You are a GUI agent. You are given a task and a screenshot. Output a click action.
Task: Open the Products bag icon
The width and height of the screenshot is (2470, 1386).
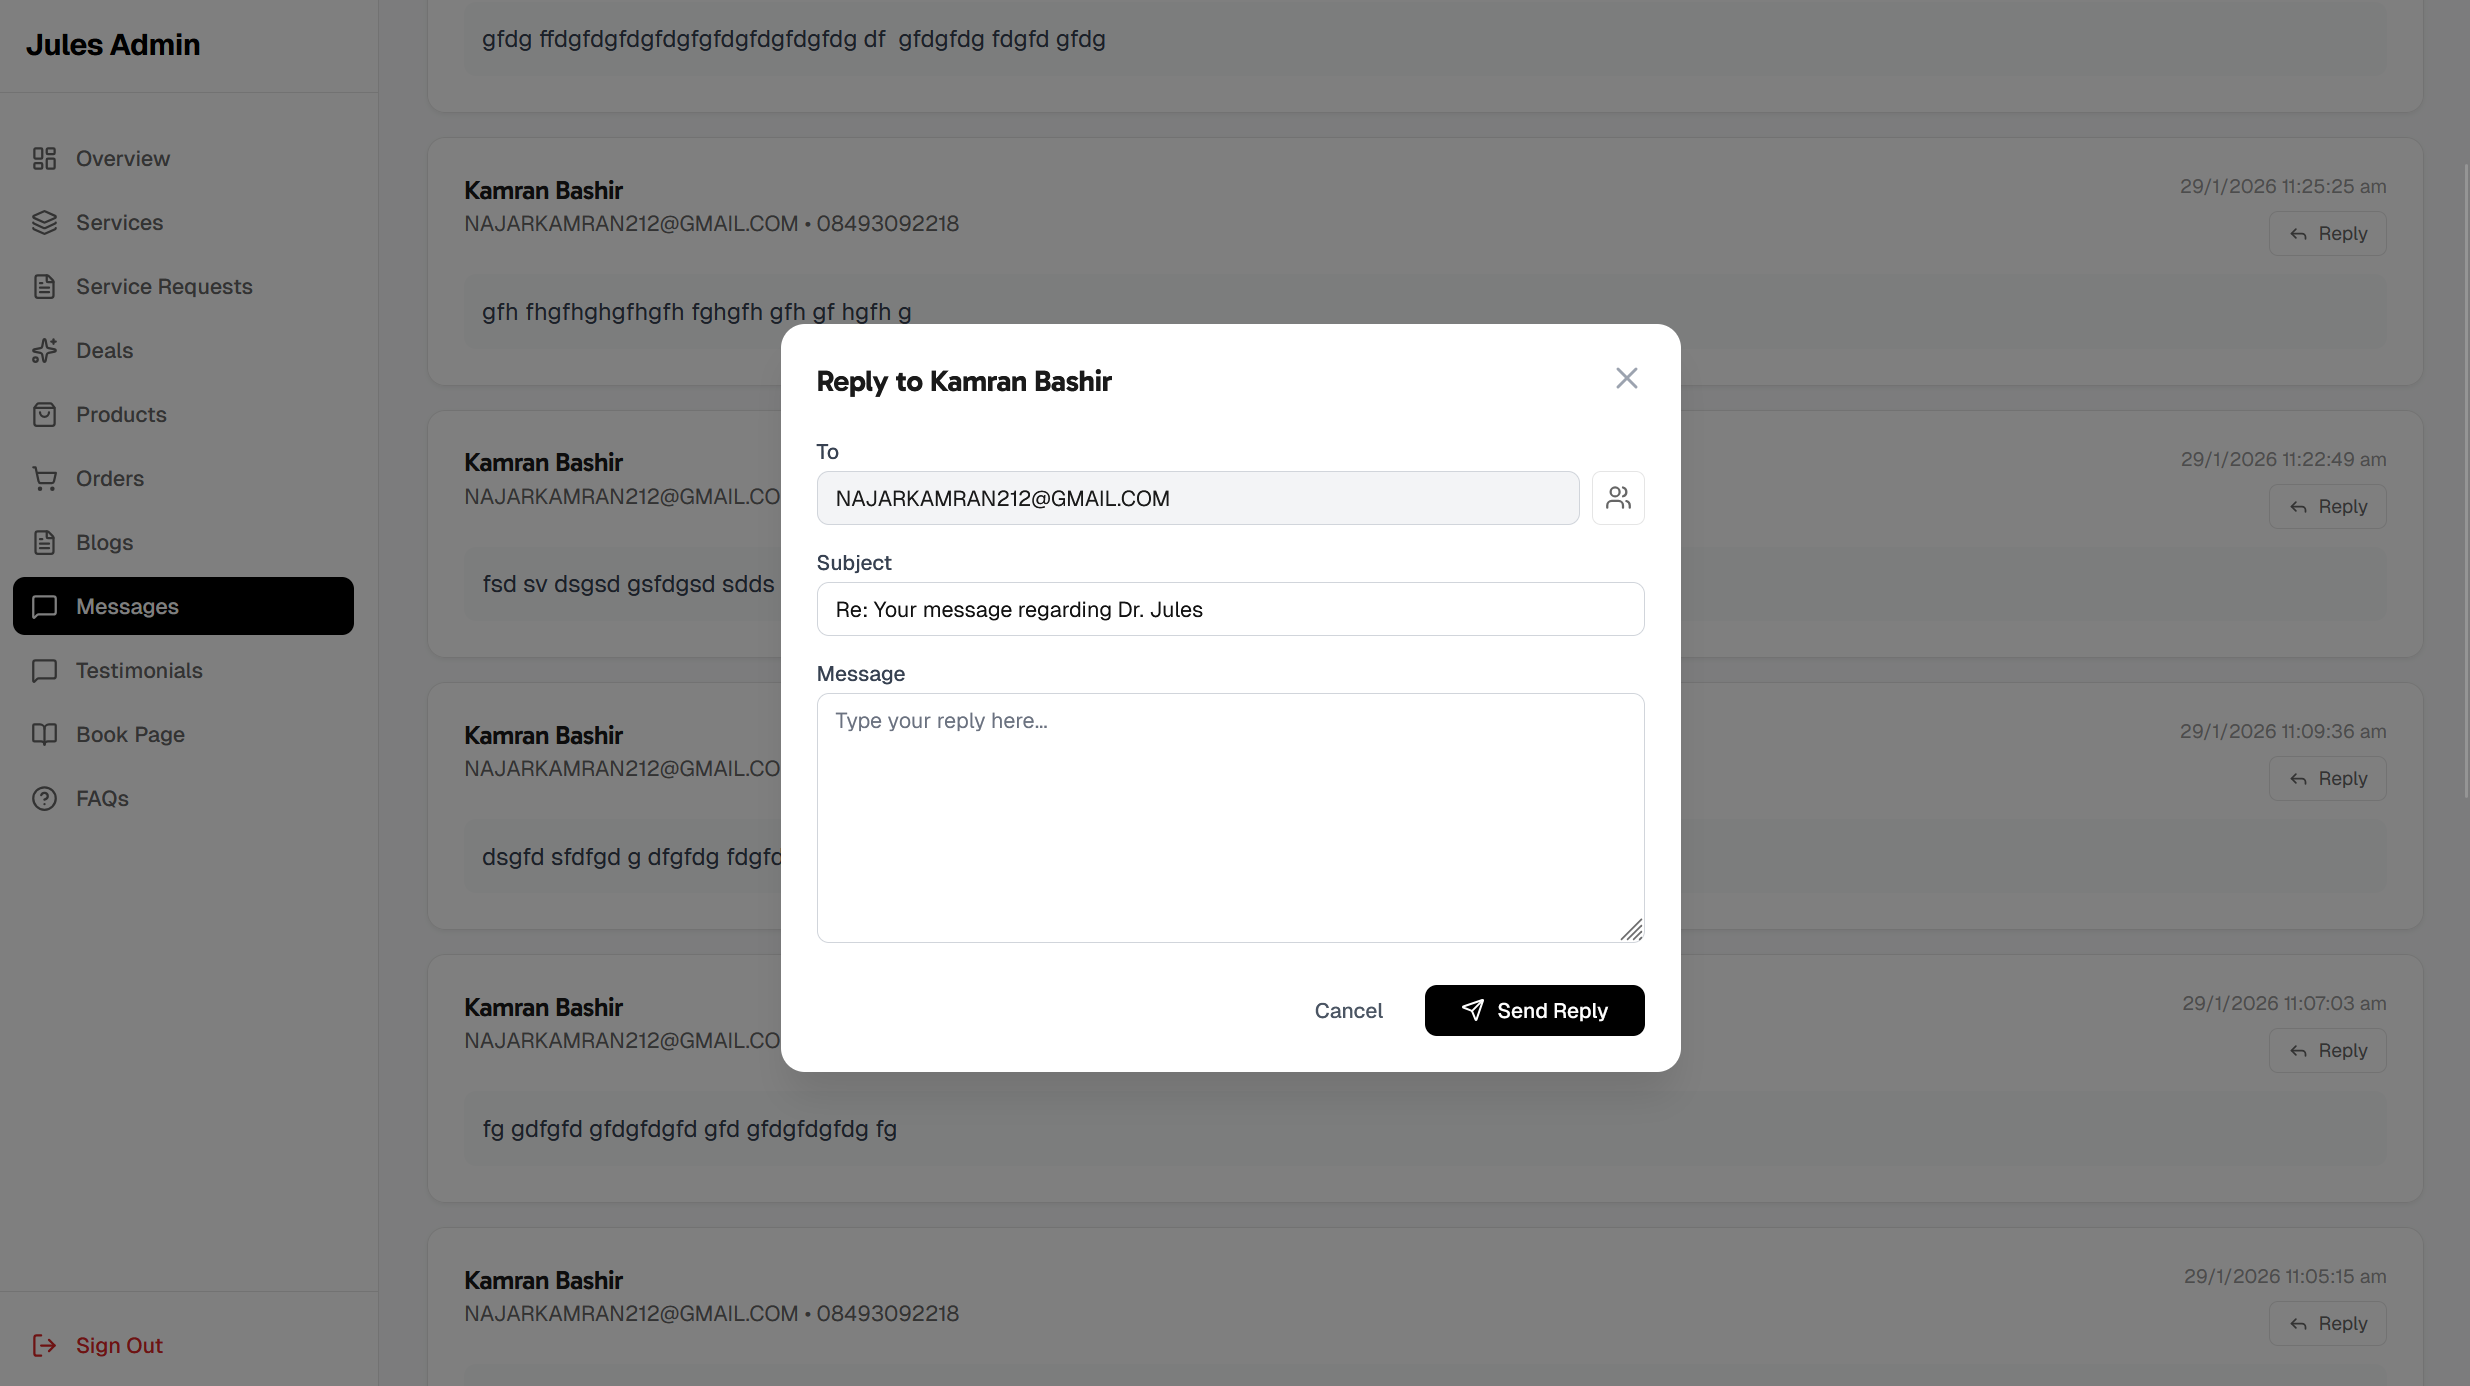click(44, 414)
